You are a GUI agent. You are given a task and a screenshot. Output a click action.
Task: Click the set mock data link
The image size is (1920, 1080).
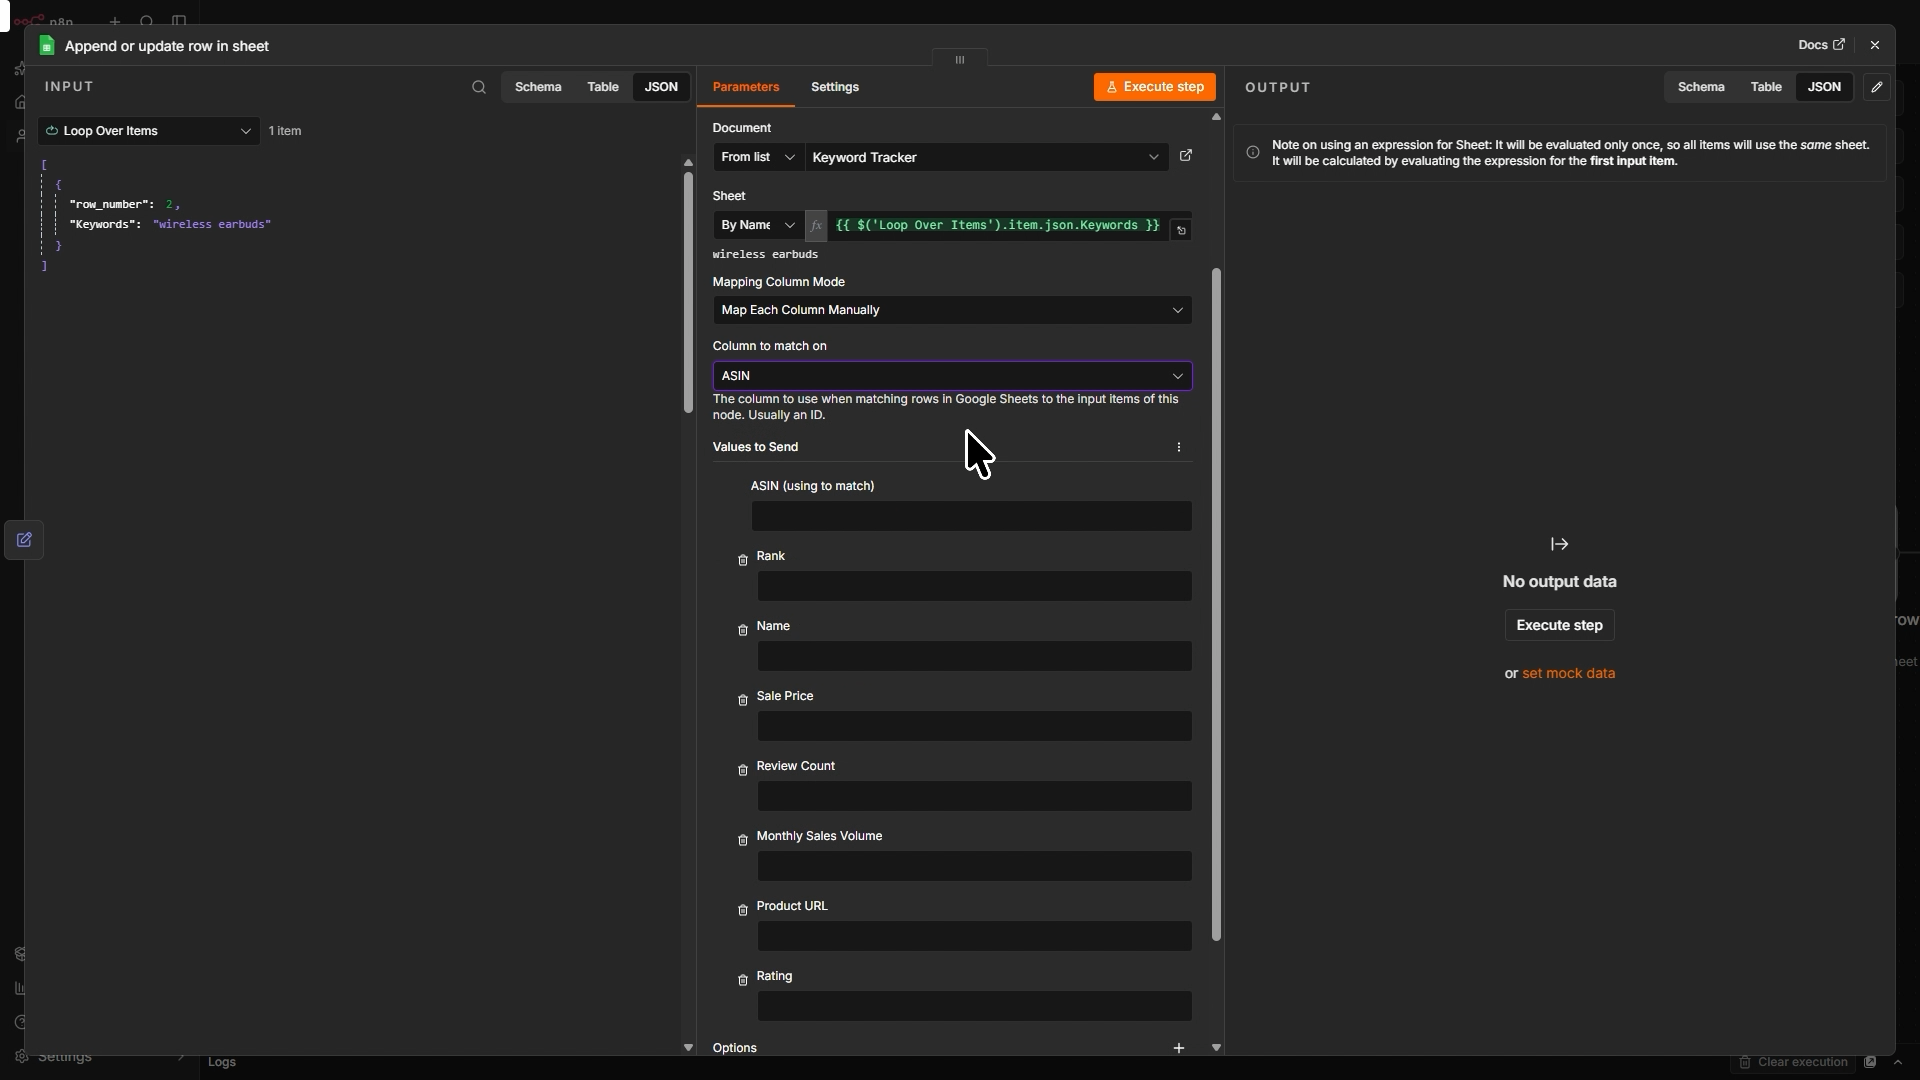click(x=1568, y=674)
